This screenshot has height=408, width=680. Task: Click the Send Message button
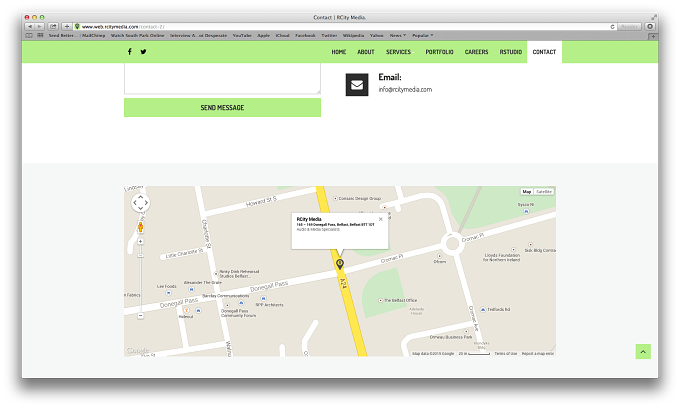222,108
